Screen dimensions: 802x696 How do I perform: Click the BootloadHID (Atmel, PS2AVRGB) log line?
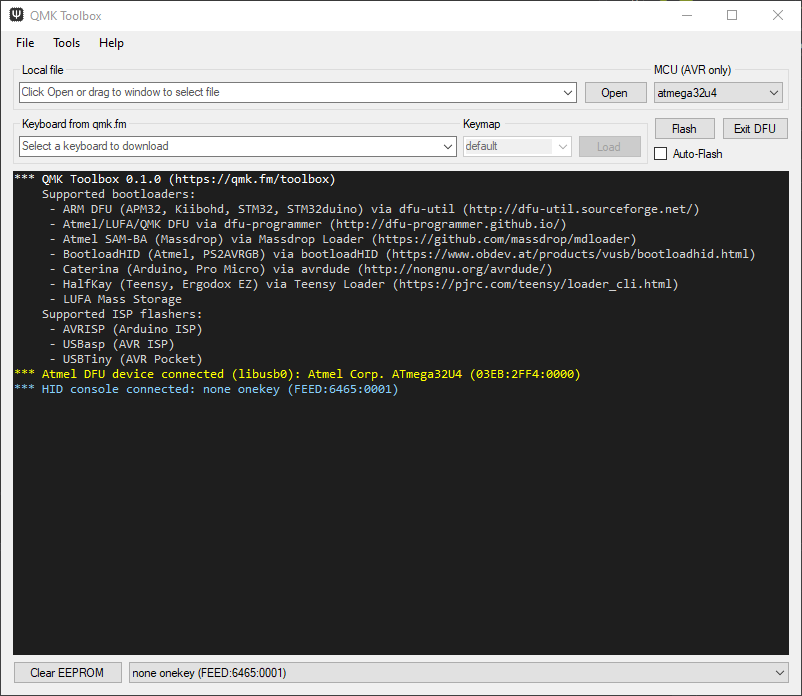coord(403,254)
